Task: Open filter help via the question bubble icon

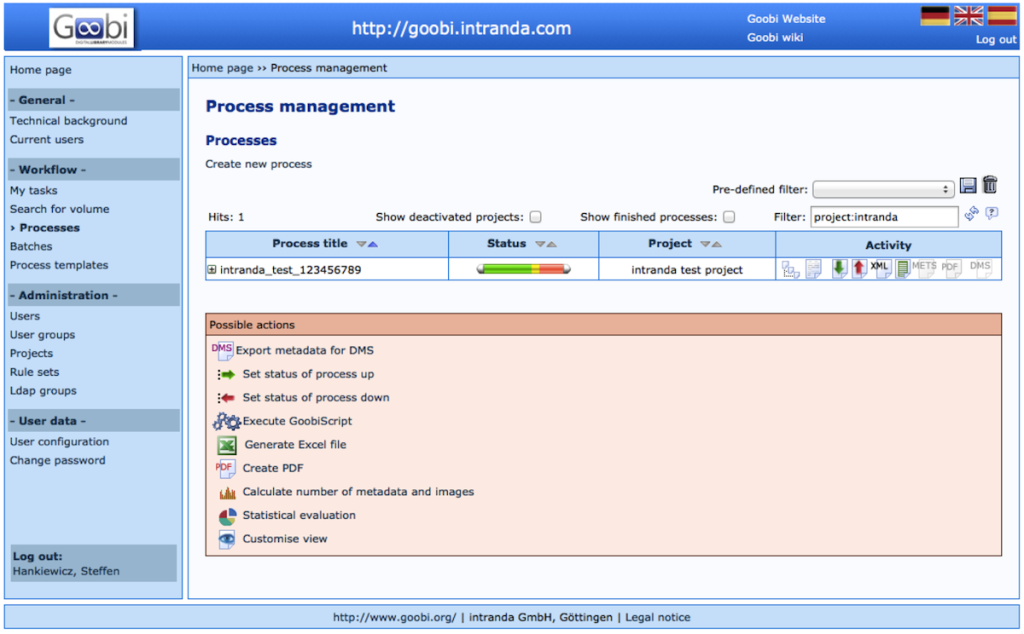Action: (x=991, y=214)
